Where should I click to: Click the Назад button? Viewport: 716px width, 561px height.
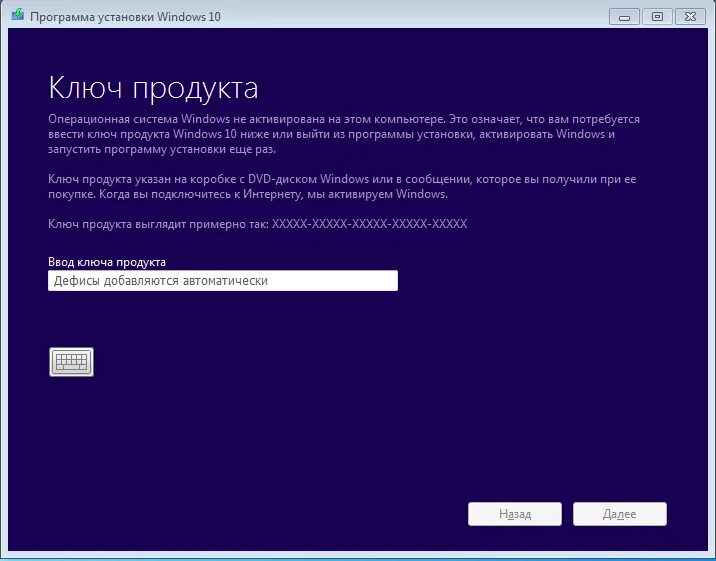[x=515, y=514]
